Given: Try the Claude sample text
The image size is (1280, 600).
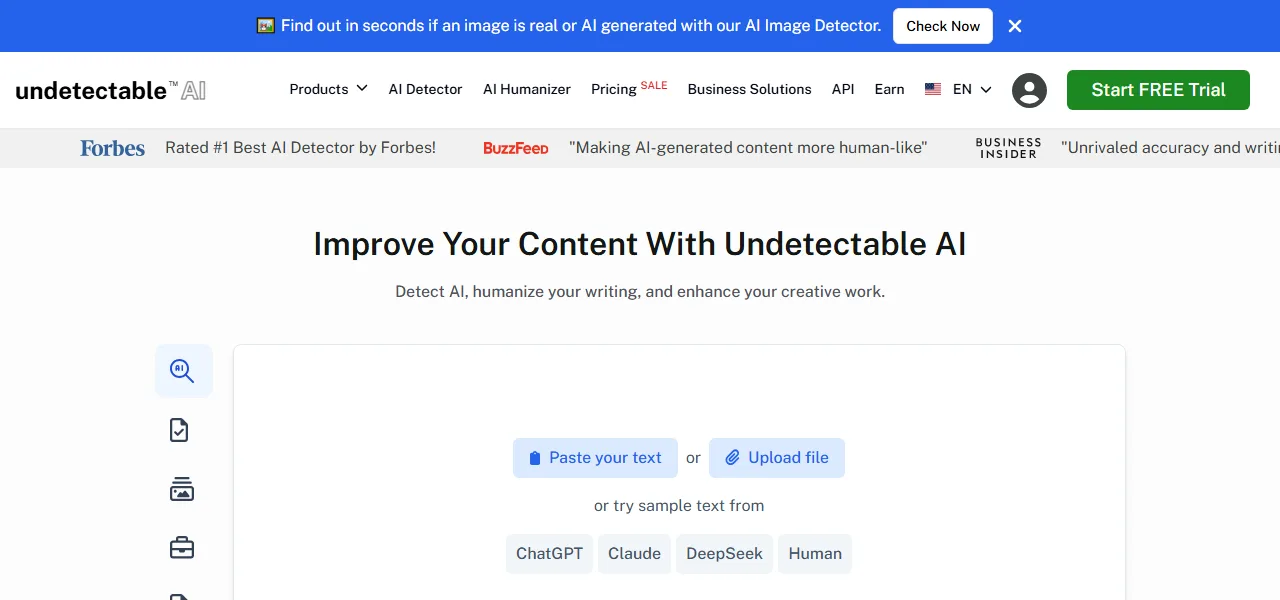Looking at the screenshot, I should tap(634, 554).
